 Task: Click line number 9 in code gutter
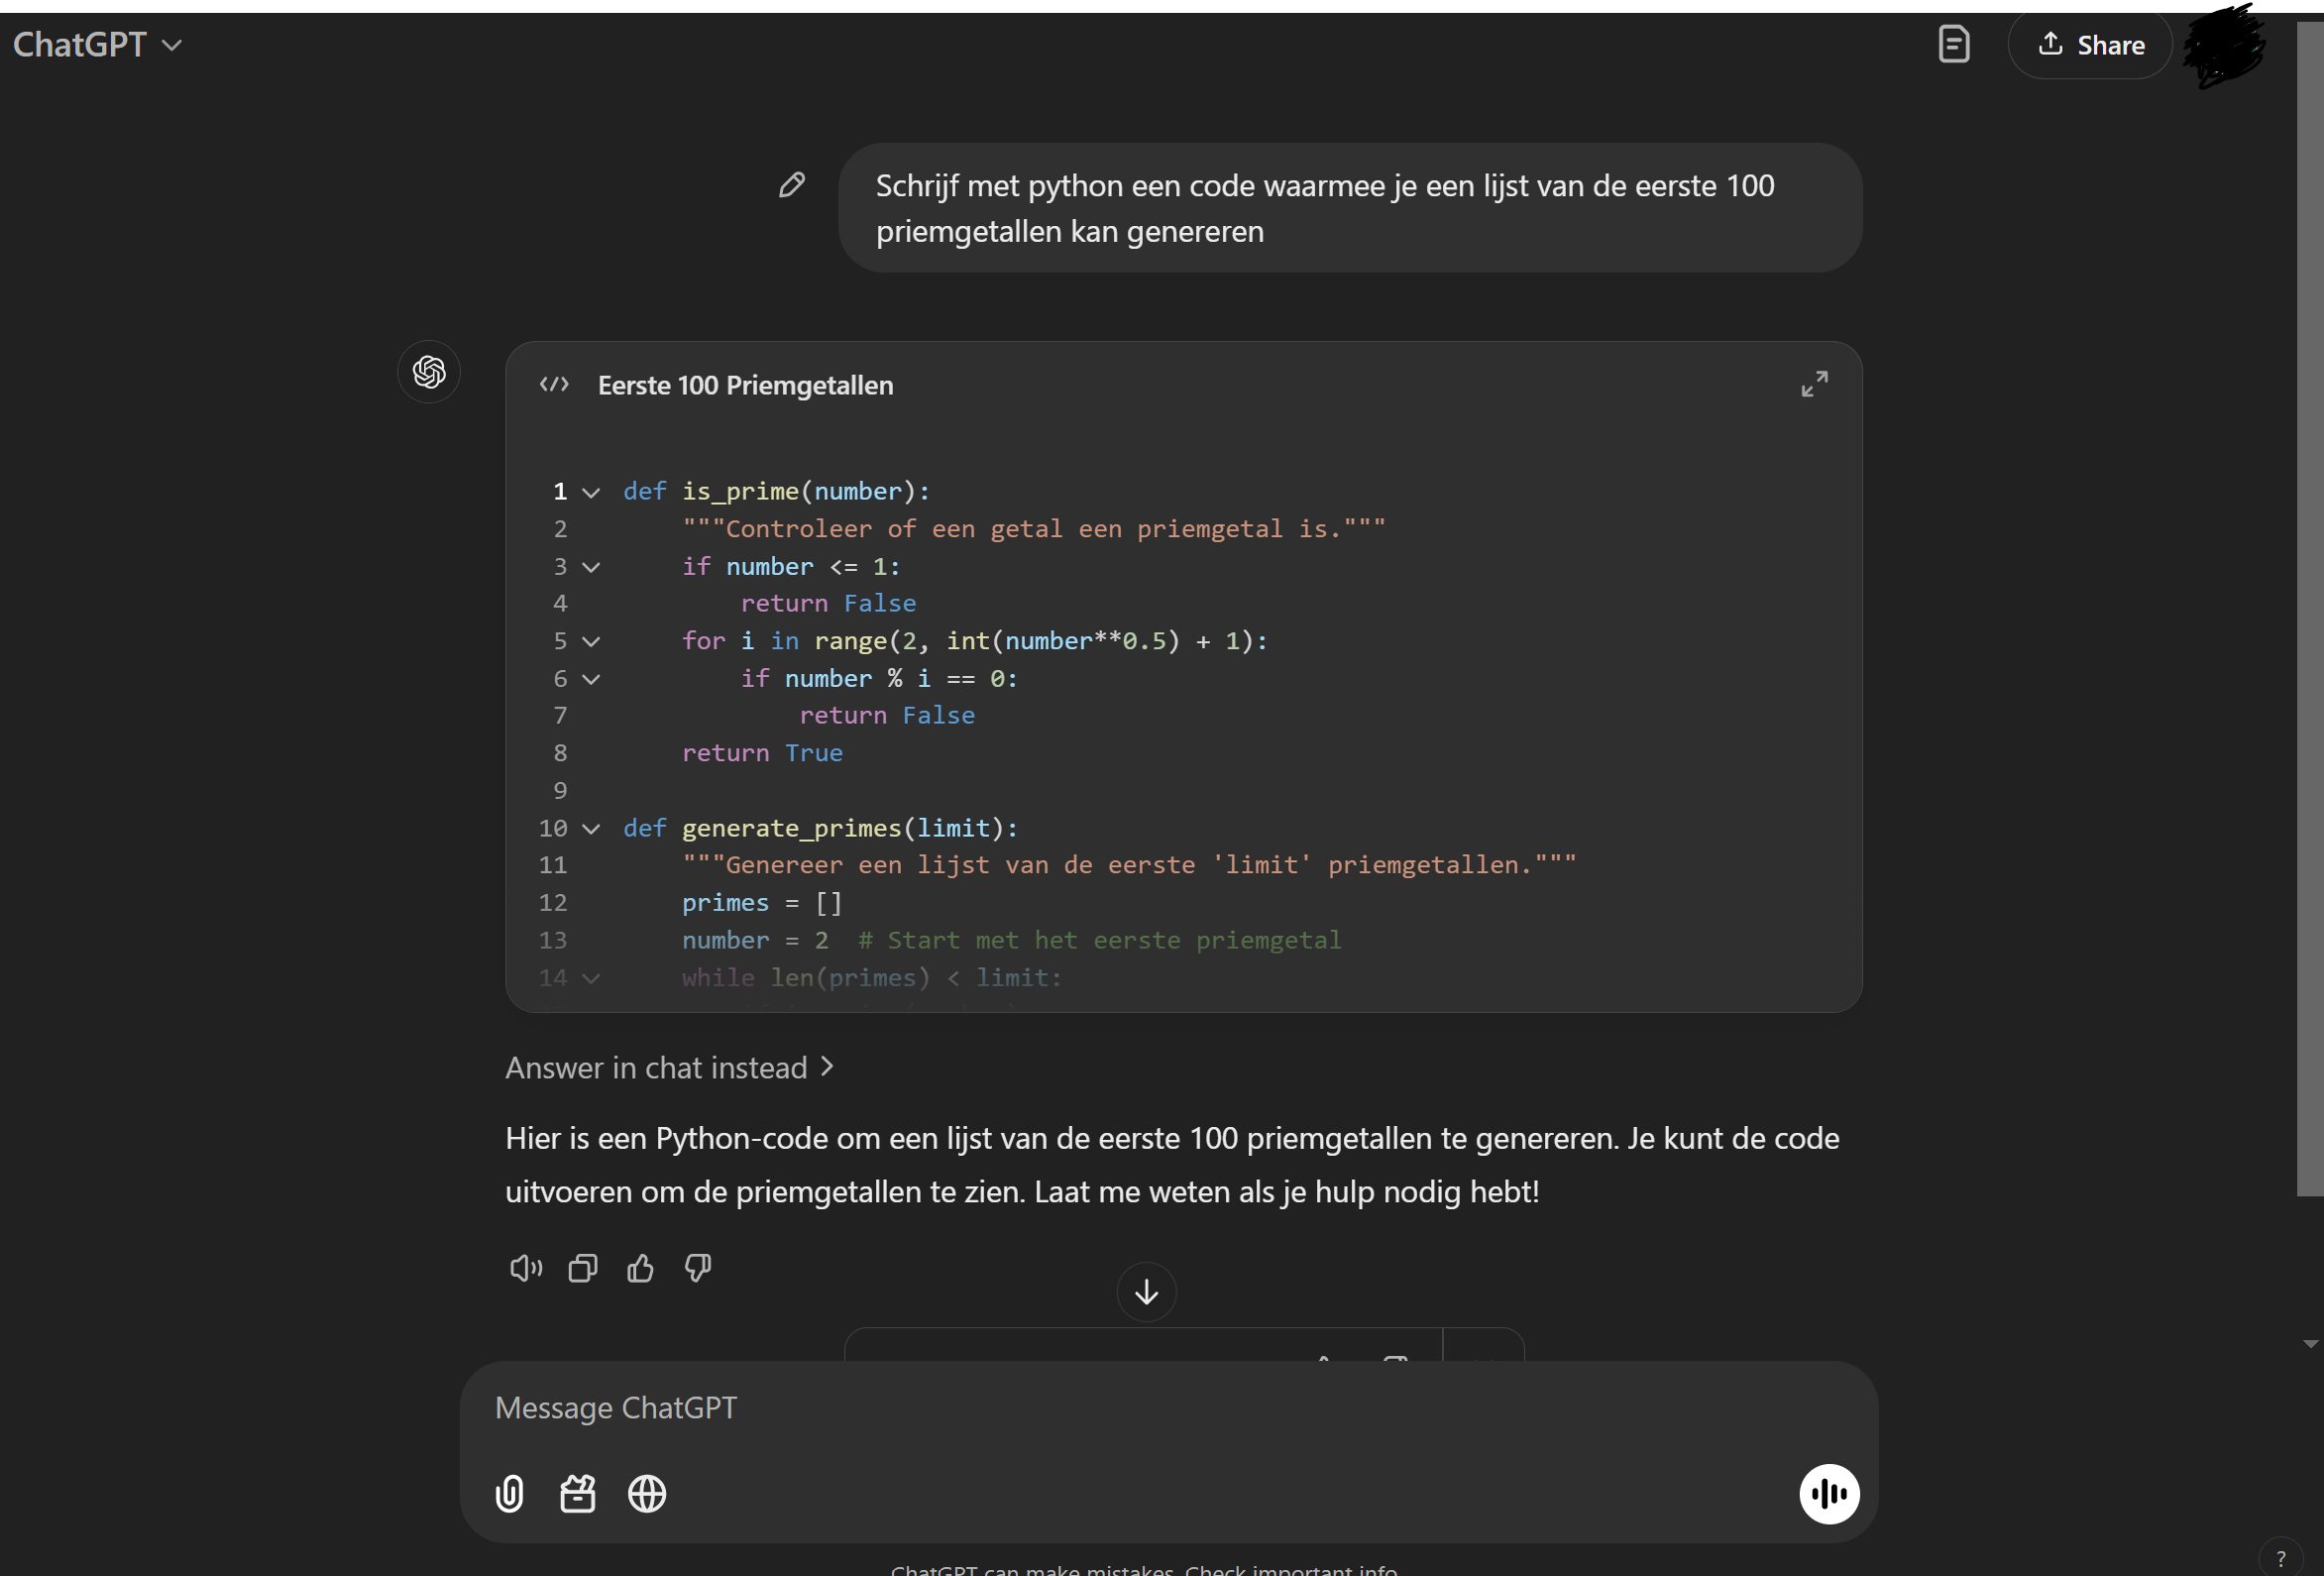tap(560, 791)
